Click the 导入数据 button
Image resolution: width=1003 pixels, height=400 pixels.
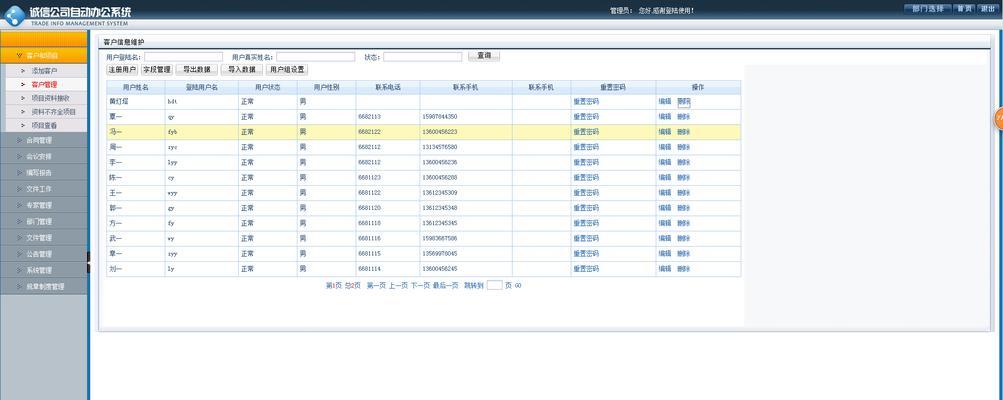pos(242,70)
